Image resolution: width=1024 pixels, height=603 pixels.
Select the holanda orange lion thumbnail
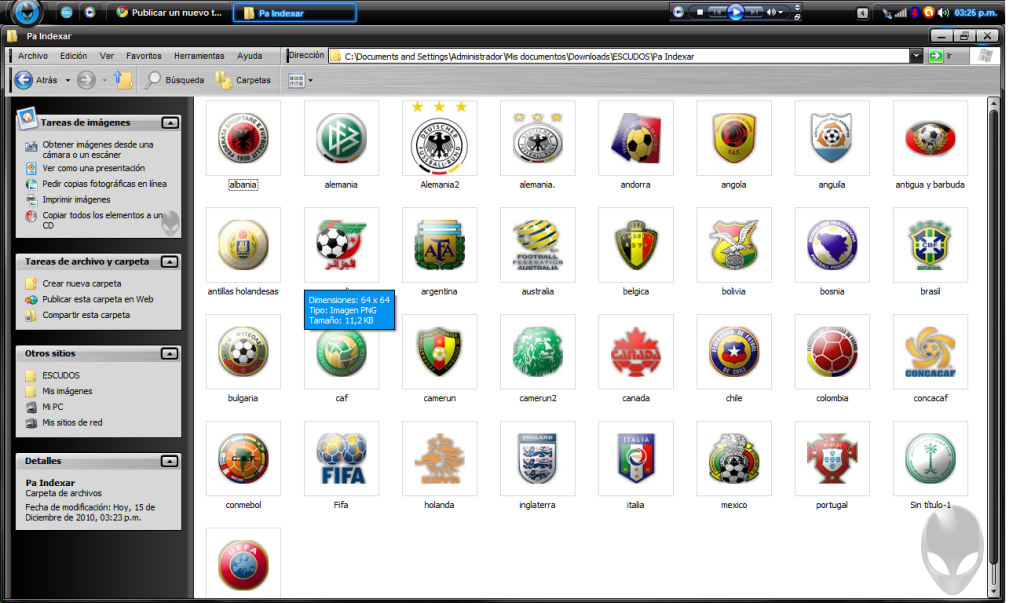pyautogui.click(x=440, y=459)
